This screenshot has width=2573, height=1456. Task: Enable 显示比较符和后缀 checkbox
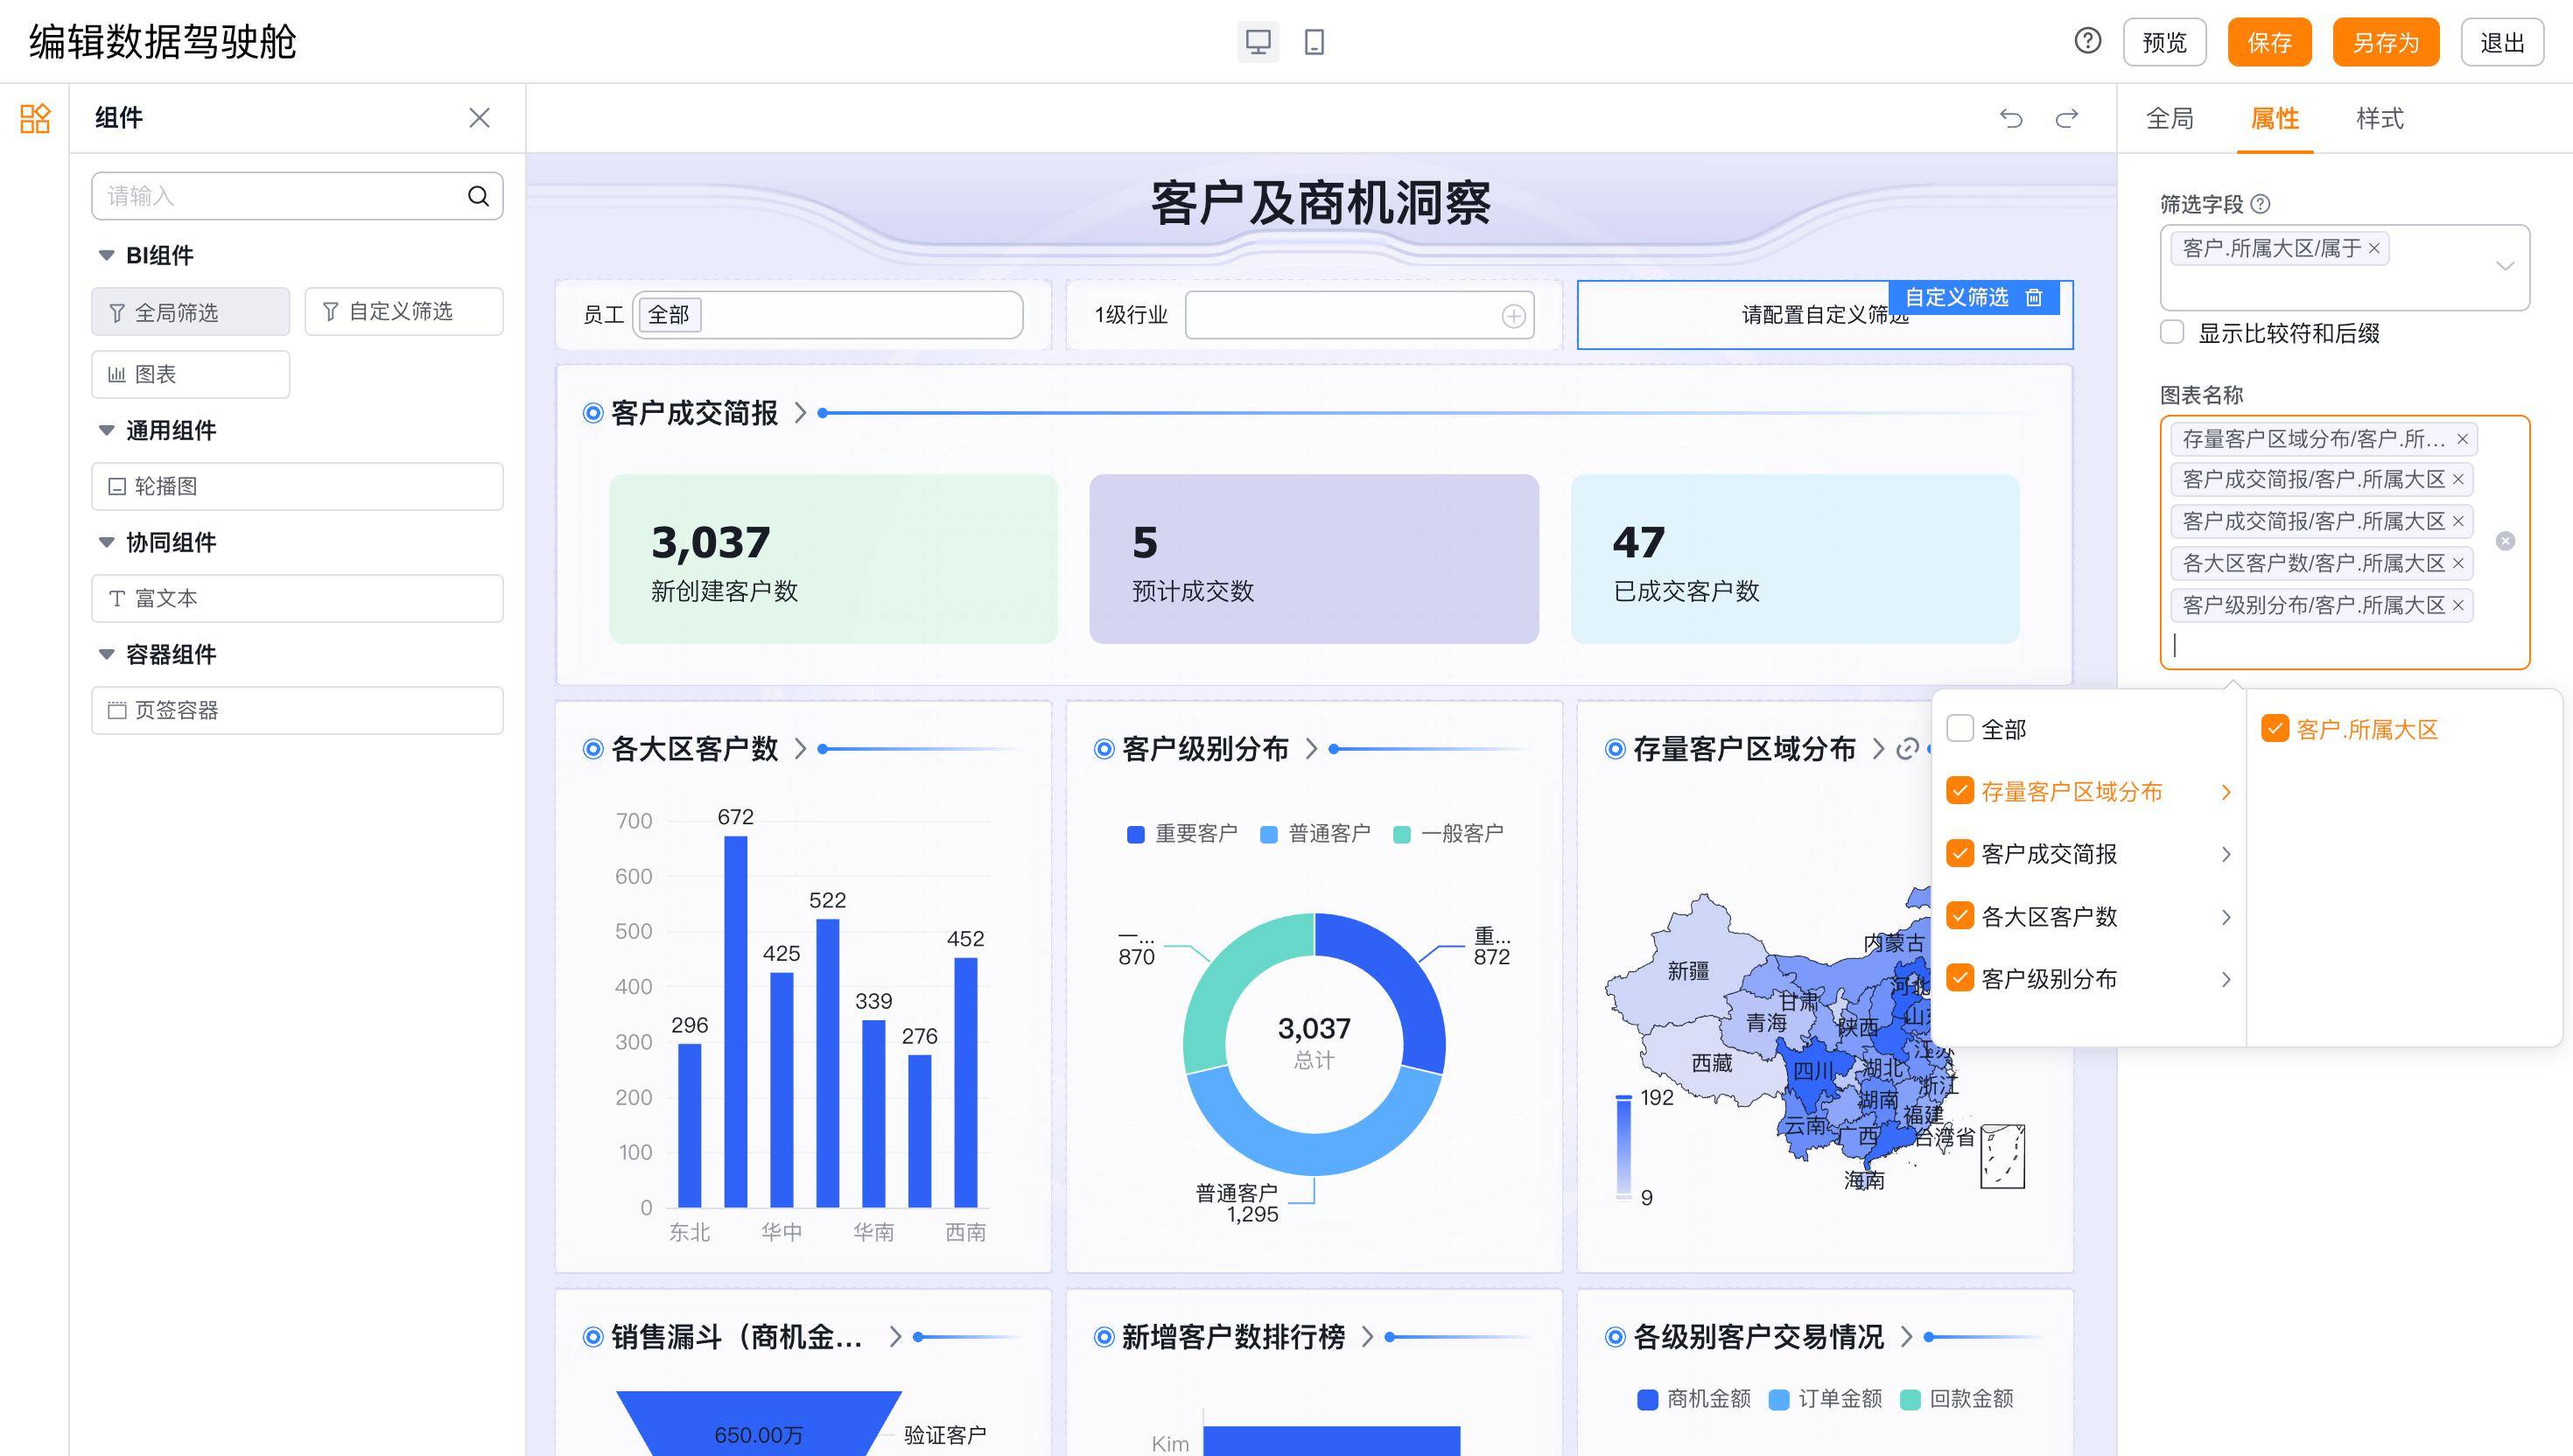2172,332
